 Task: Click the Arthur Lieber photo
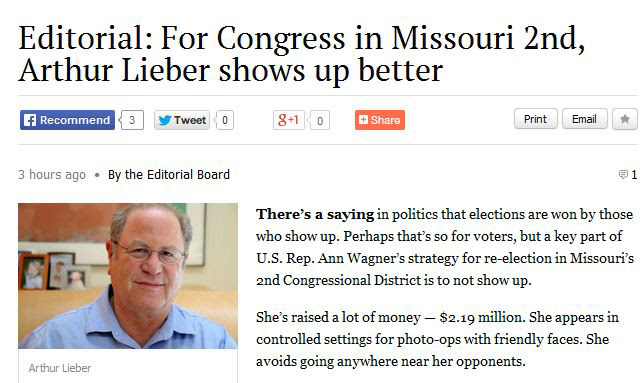click(x=128, y=276)
